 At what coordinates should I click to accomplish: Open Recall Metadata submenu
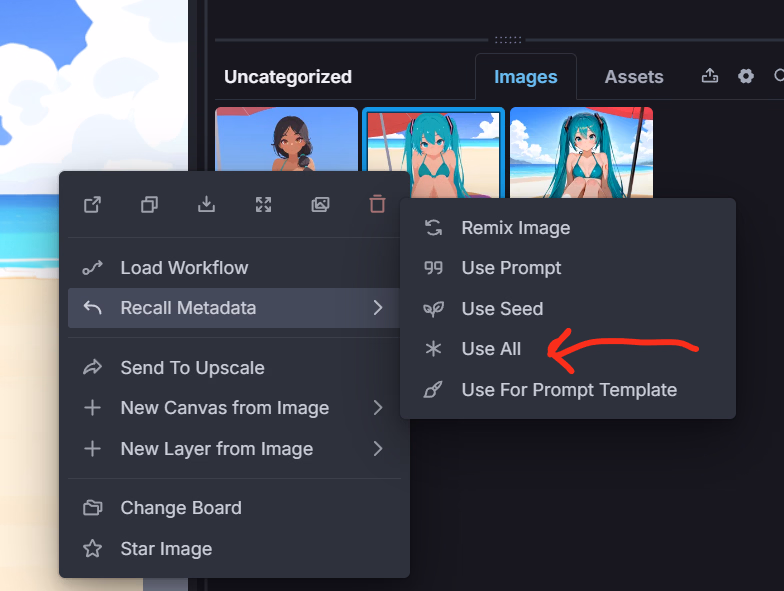click(x=234, y=308)
